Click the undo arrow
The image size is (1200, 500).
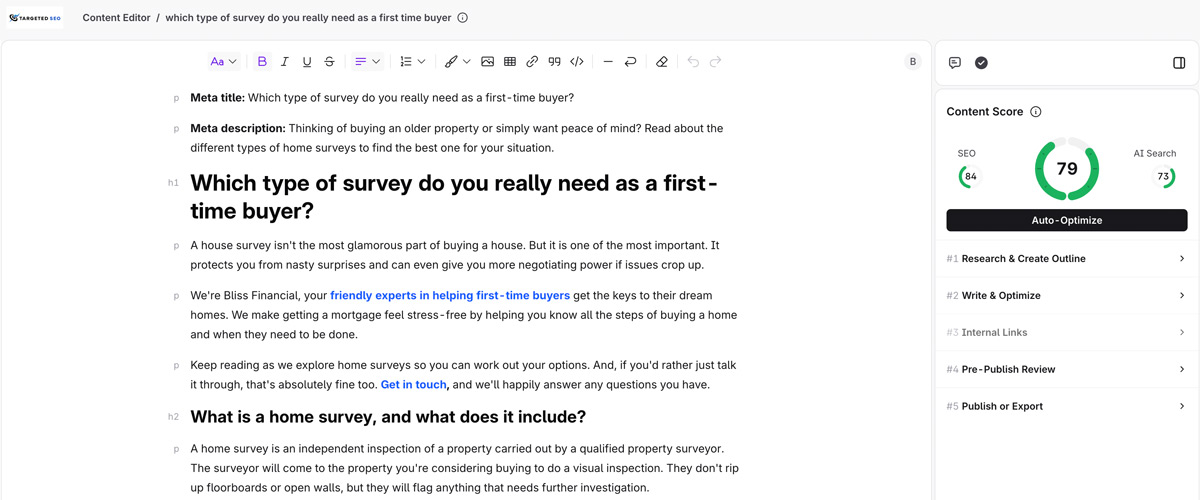click(x=693, y=62)
